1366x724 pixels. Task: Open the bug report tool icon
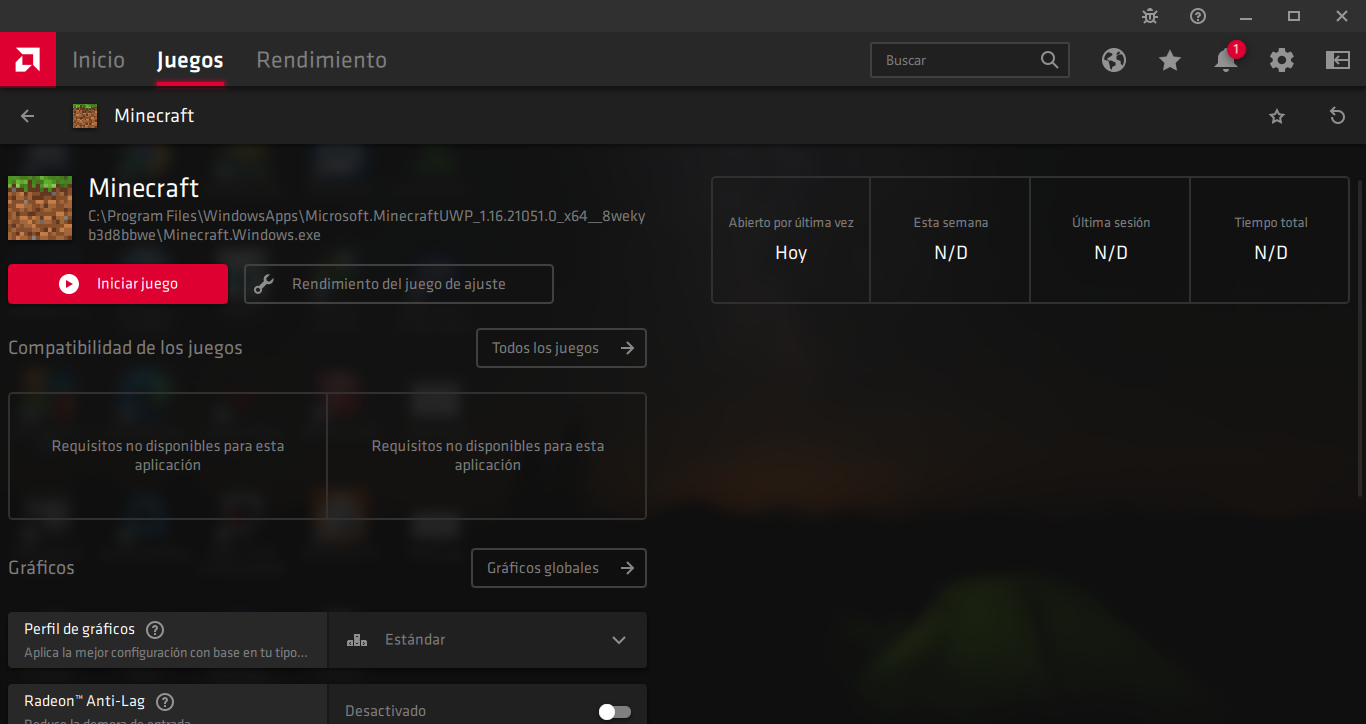pyautogui.click(x=1150, y=16)
